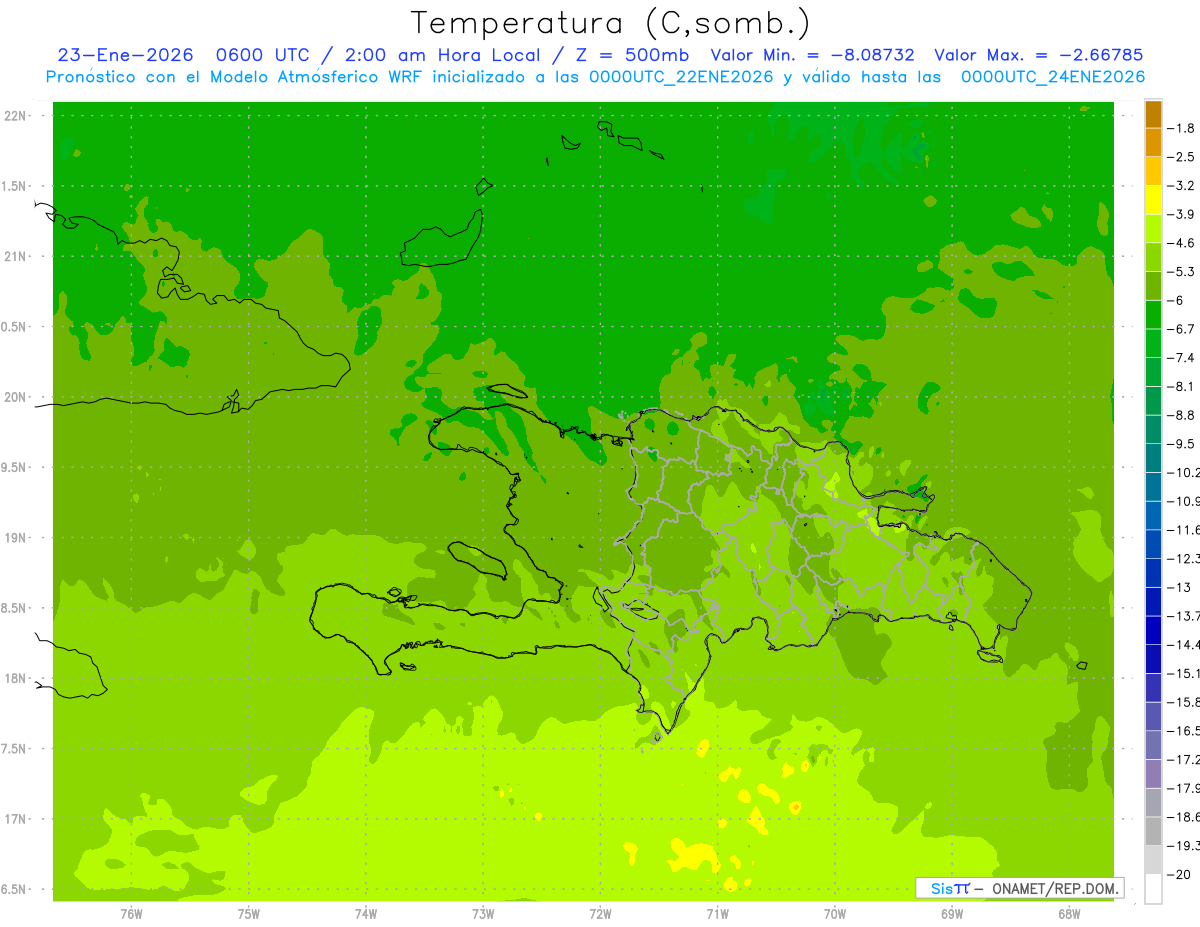Click "0000UTC_24ENE2026" valid-until time text
Image resolution: width=1200 pixels, height=927 pixels.
[x=1052, y=77]
